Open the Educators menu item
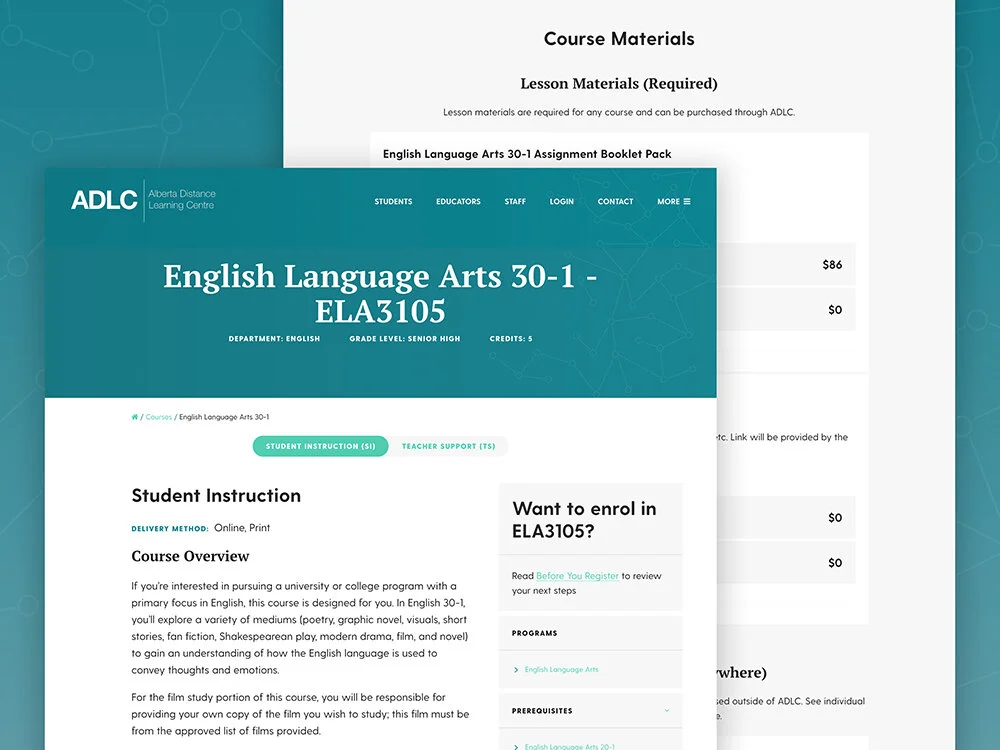1000x750 pixels. [458, 202]
